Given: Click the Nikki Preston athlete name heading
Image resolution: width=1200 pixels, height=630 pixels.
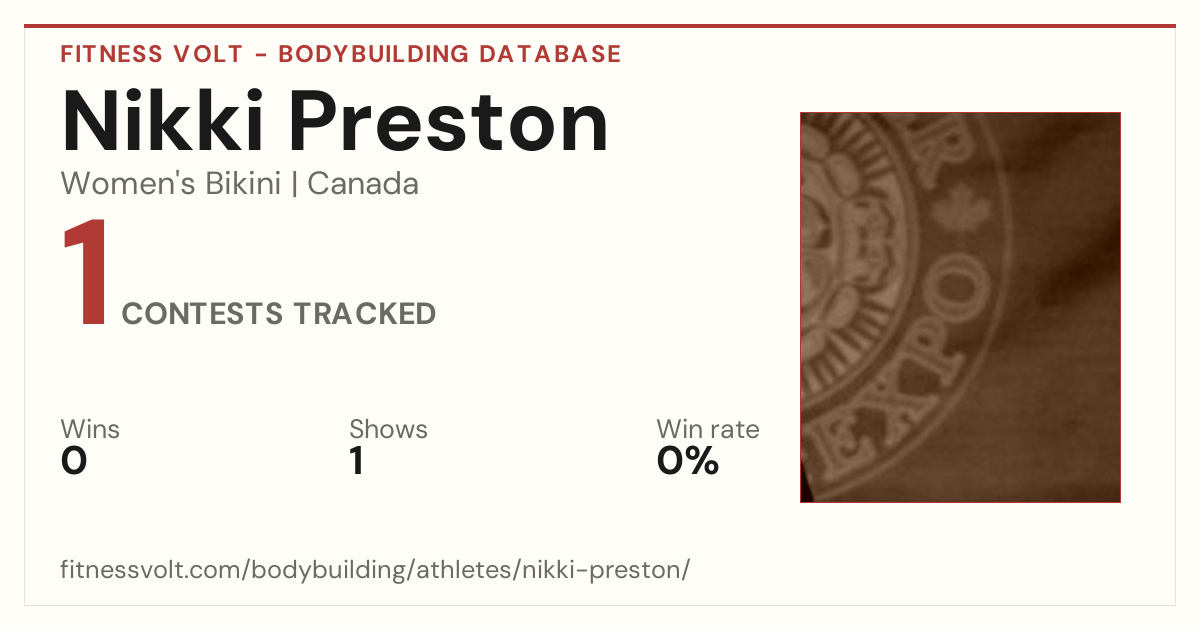Looking at the screenshot, I should (335, 122).
